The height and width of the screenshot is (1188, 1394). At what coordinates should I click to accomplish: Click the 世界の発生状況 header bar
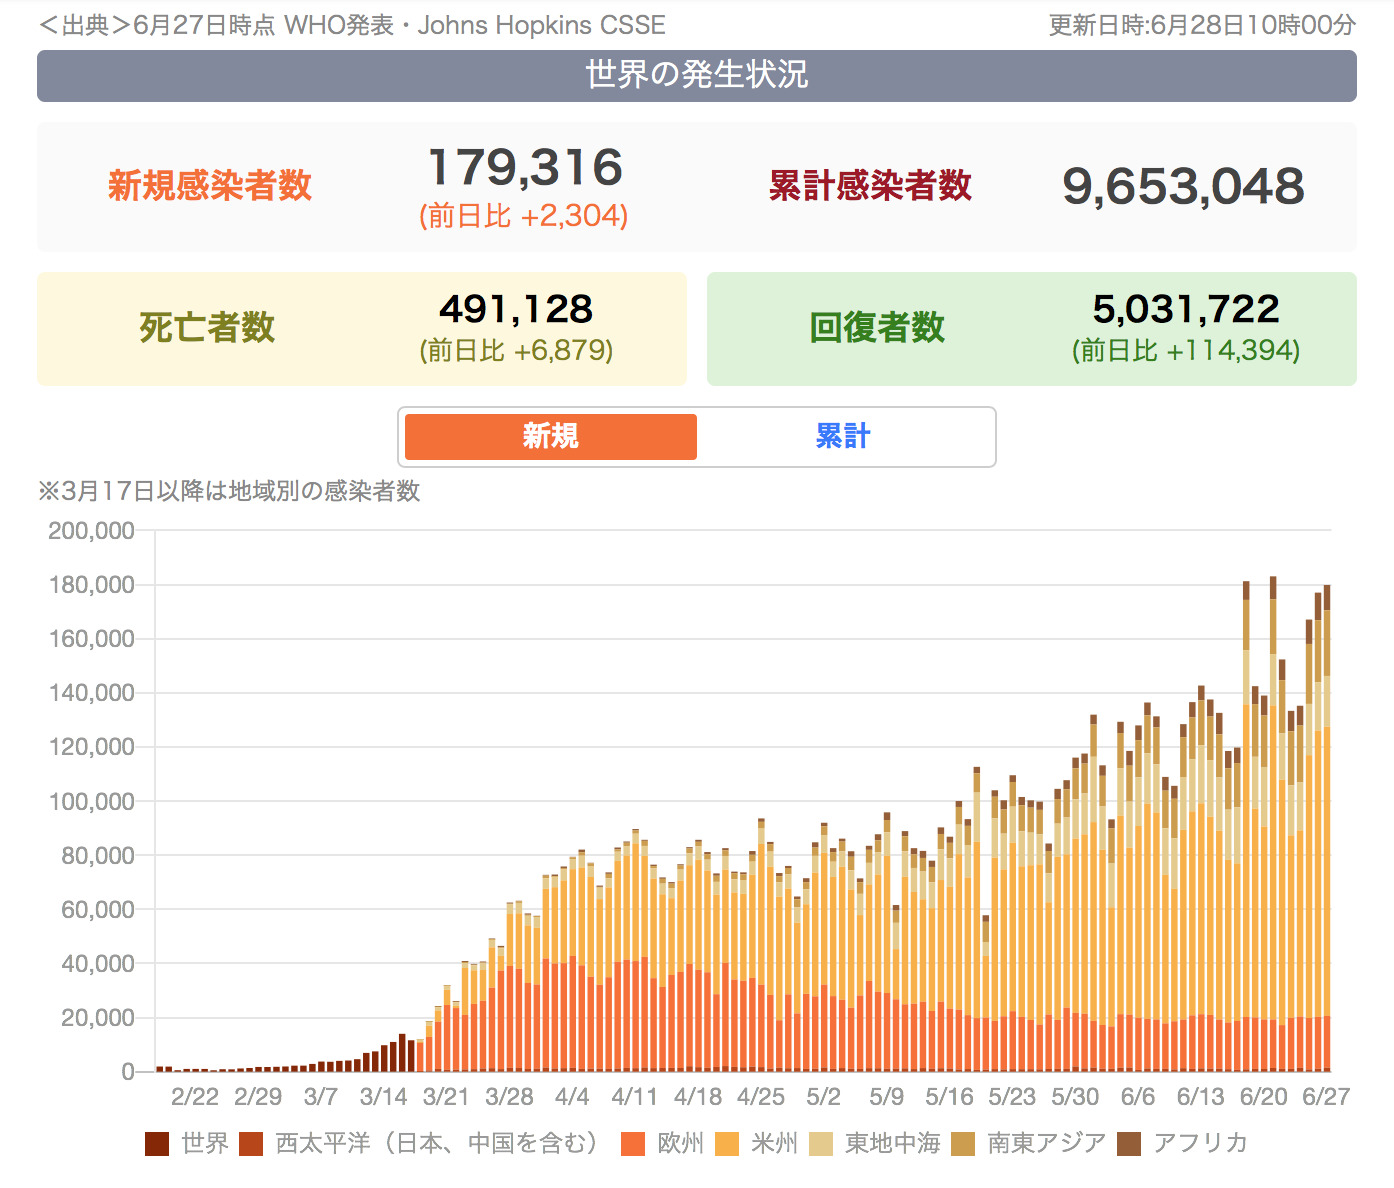(x=697, y=76)
